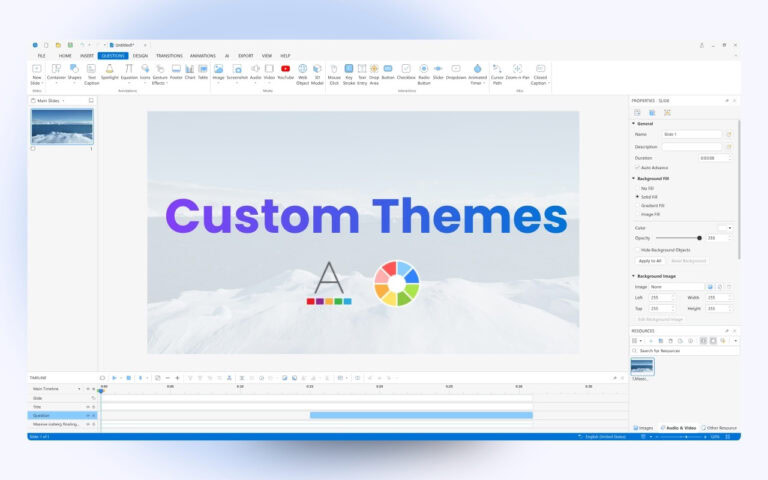Insert a YouTube video

[x=286, y=72]
